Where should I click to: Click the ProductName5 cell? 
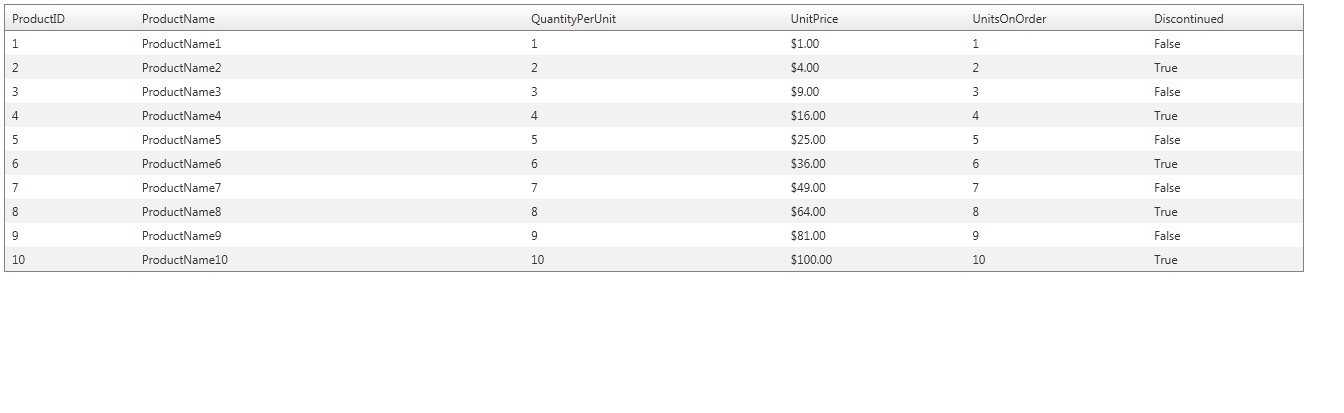coord(181,140)
